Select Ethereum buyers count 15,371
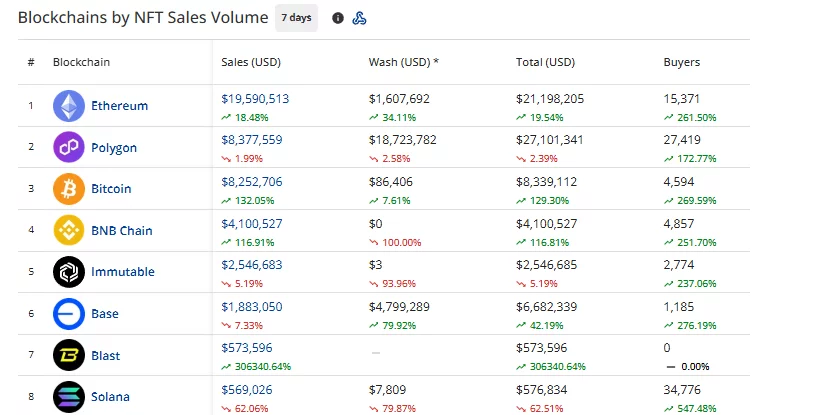The width and height of the screenshot is (822, 415). (682, 99)
